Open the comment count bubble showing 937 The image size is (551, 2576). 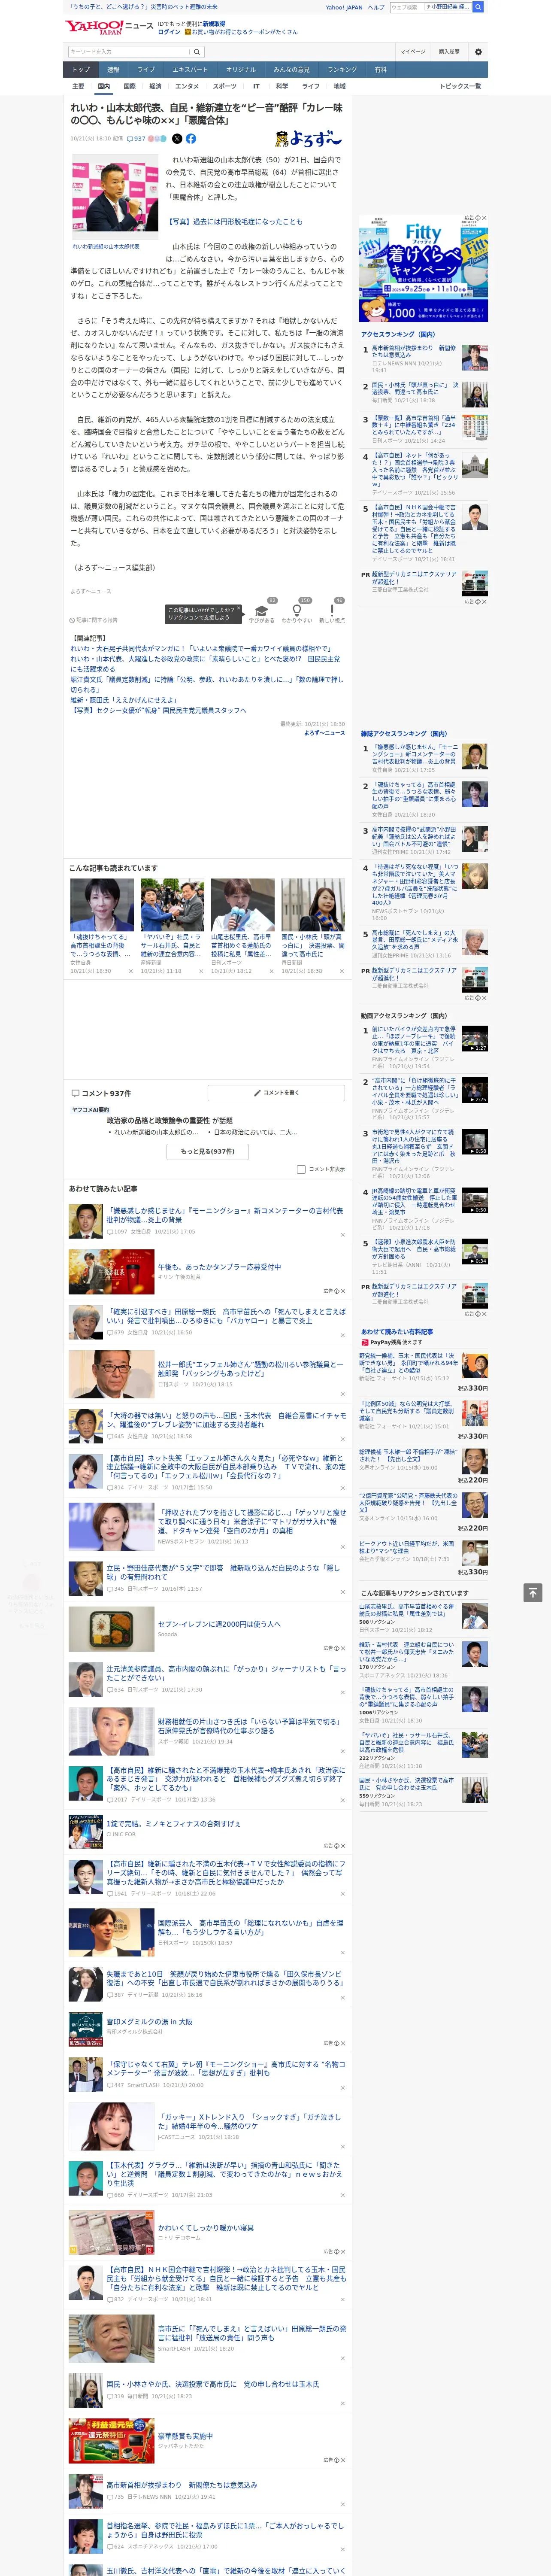[136, 139]
